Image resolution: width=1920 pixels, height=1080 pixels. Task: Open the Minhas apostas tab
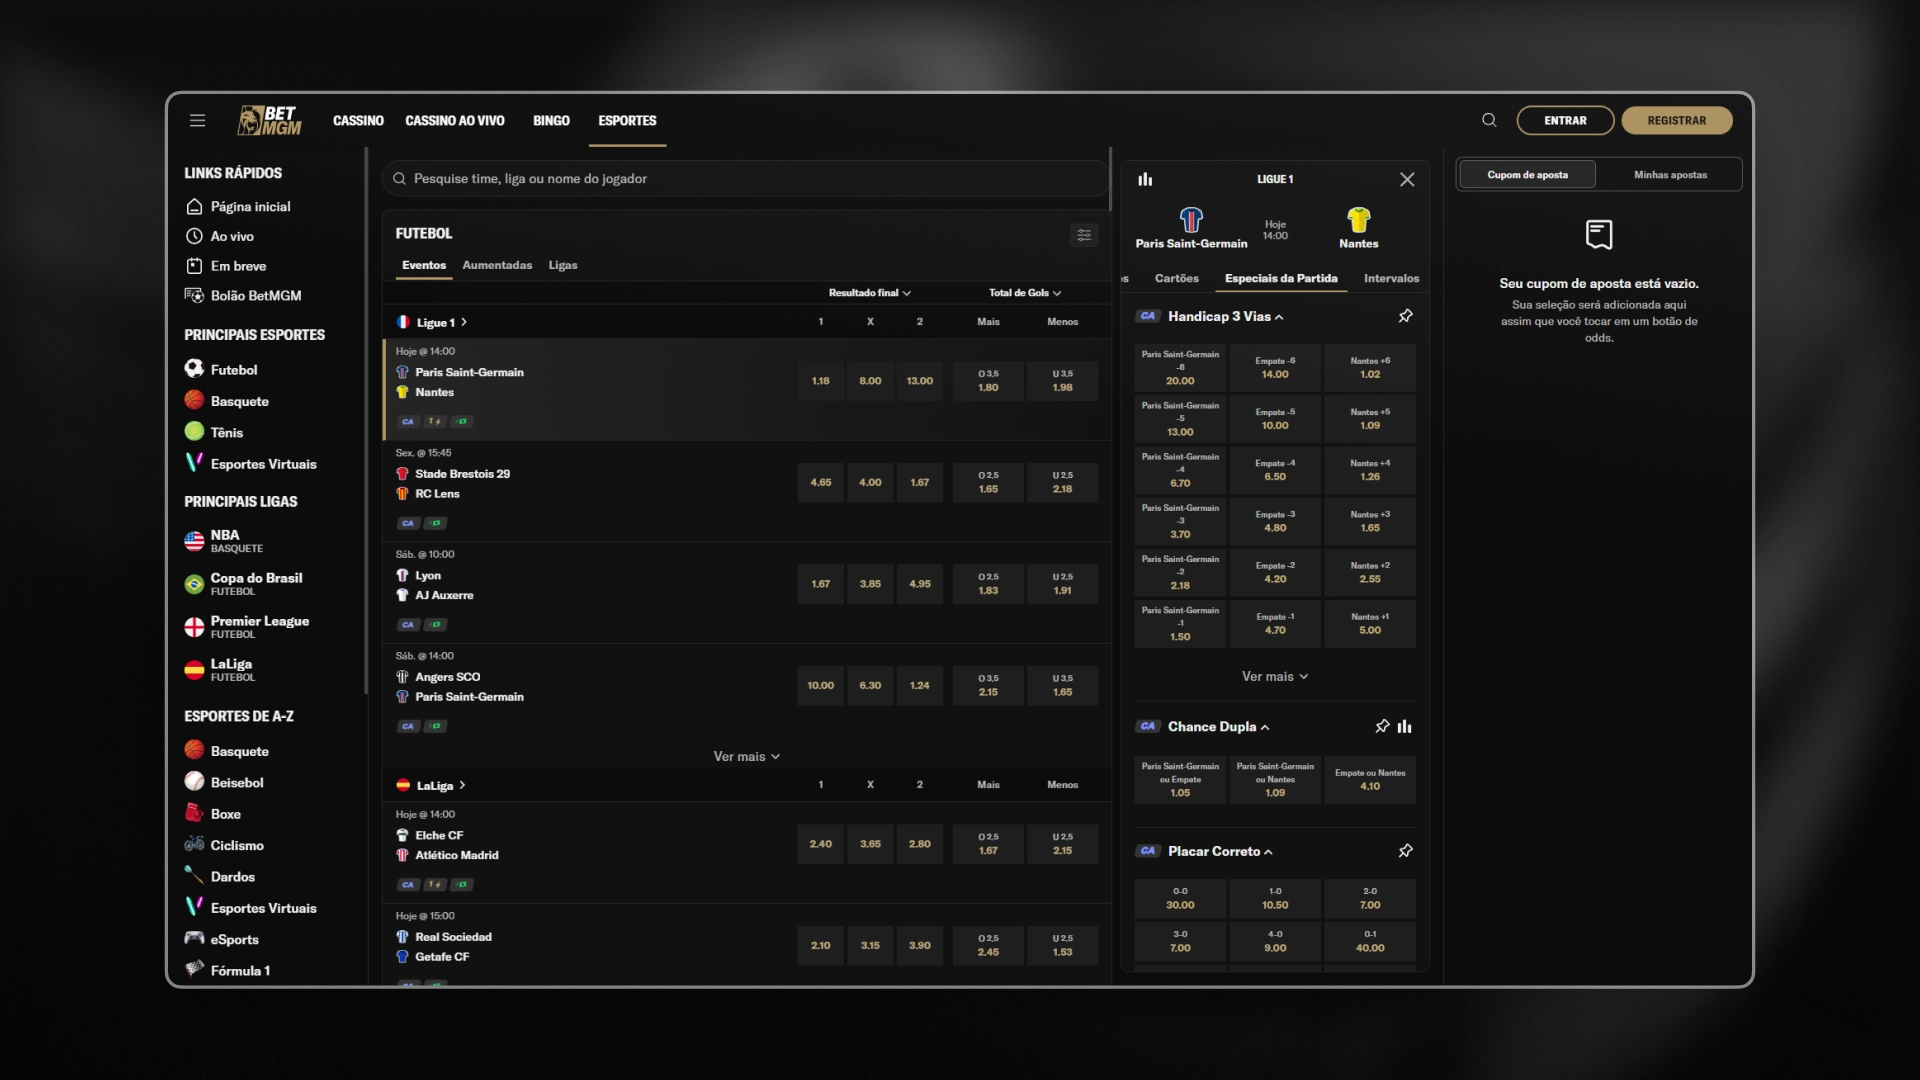[1670, 175]
